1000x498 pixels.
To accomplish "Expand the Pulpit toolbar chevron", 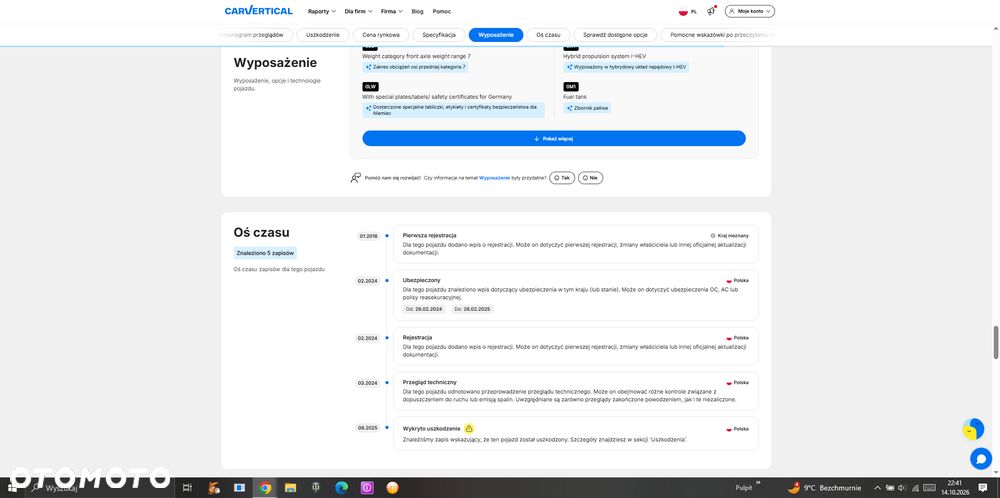I will coord(758,483).
